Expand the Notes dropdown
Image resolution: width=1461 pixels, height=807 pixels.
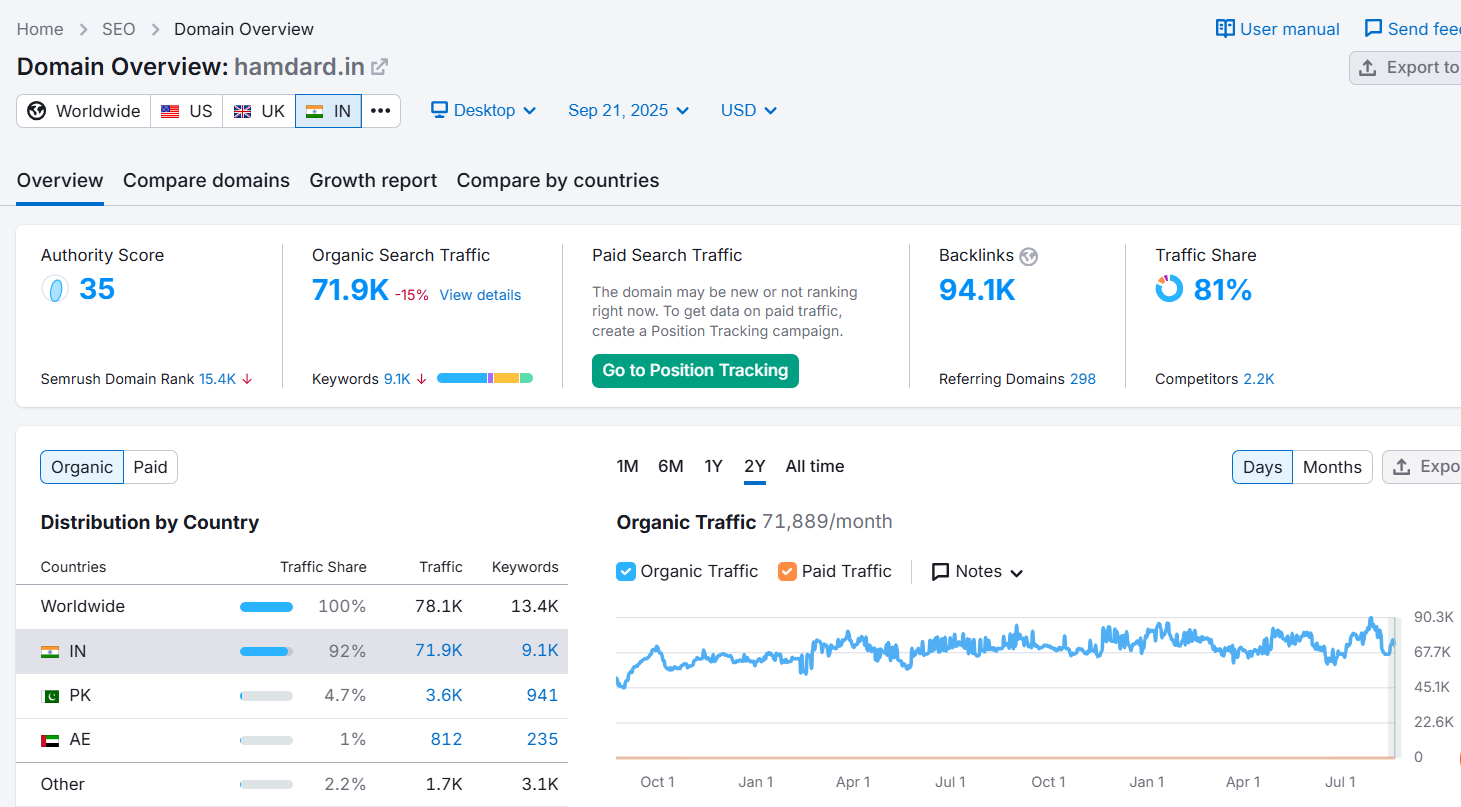coord(977,572)
